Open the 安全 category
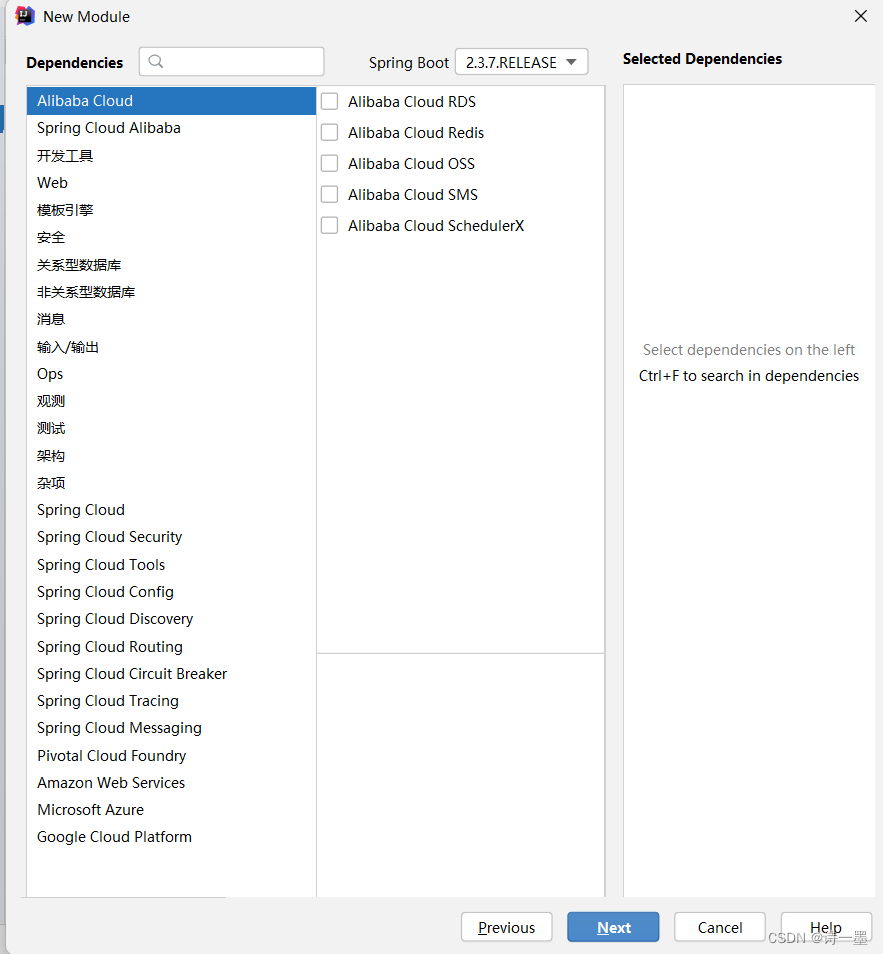The height and width of the screenshot is (954, 883). pos(171,237)
